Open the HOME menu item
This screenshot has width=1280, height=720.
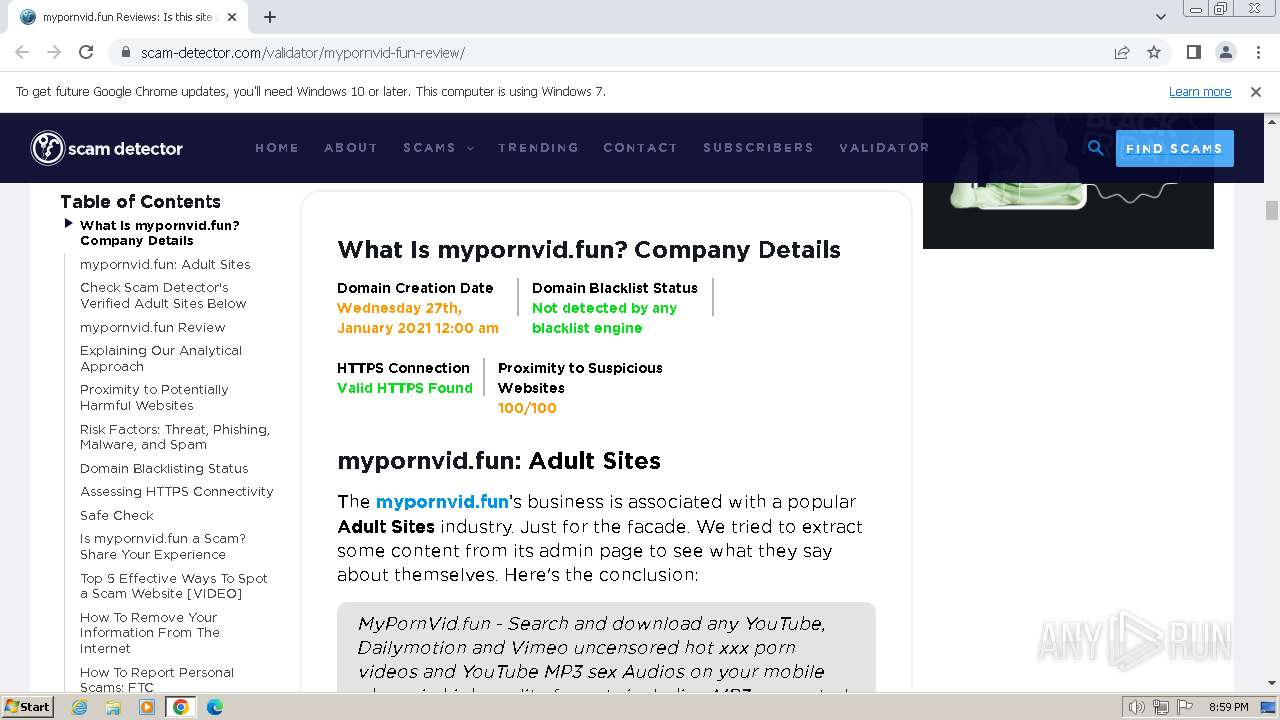[x=277, y=147]
